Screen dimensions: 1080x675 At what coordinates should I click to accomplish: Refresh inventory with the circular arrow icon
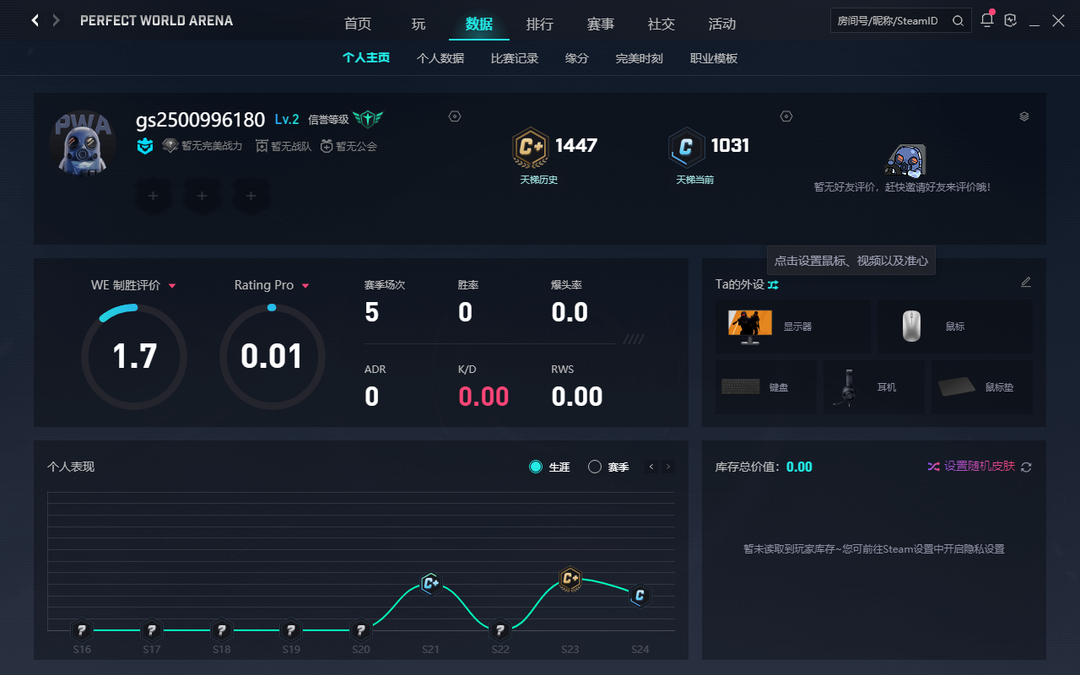pyautogui.click(x=1026, y=467)
